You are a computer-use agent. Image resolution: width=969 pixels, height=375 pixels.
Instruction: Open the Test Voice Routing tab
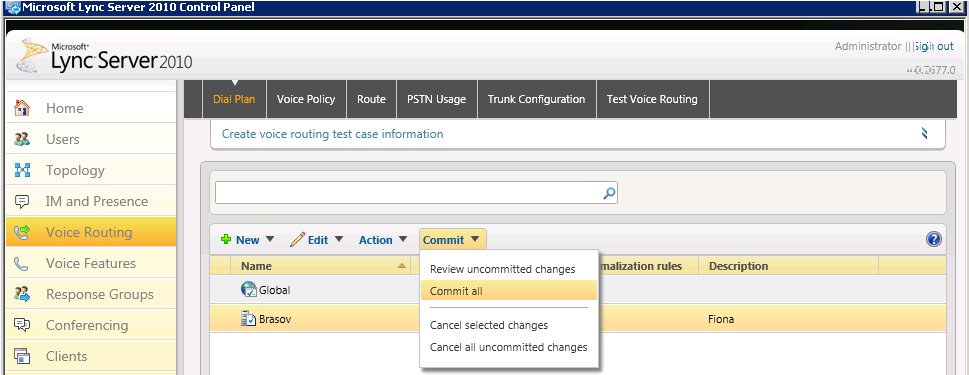tap(652, 99)
